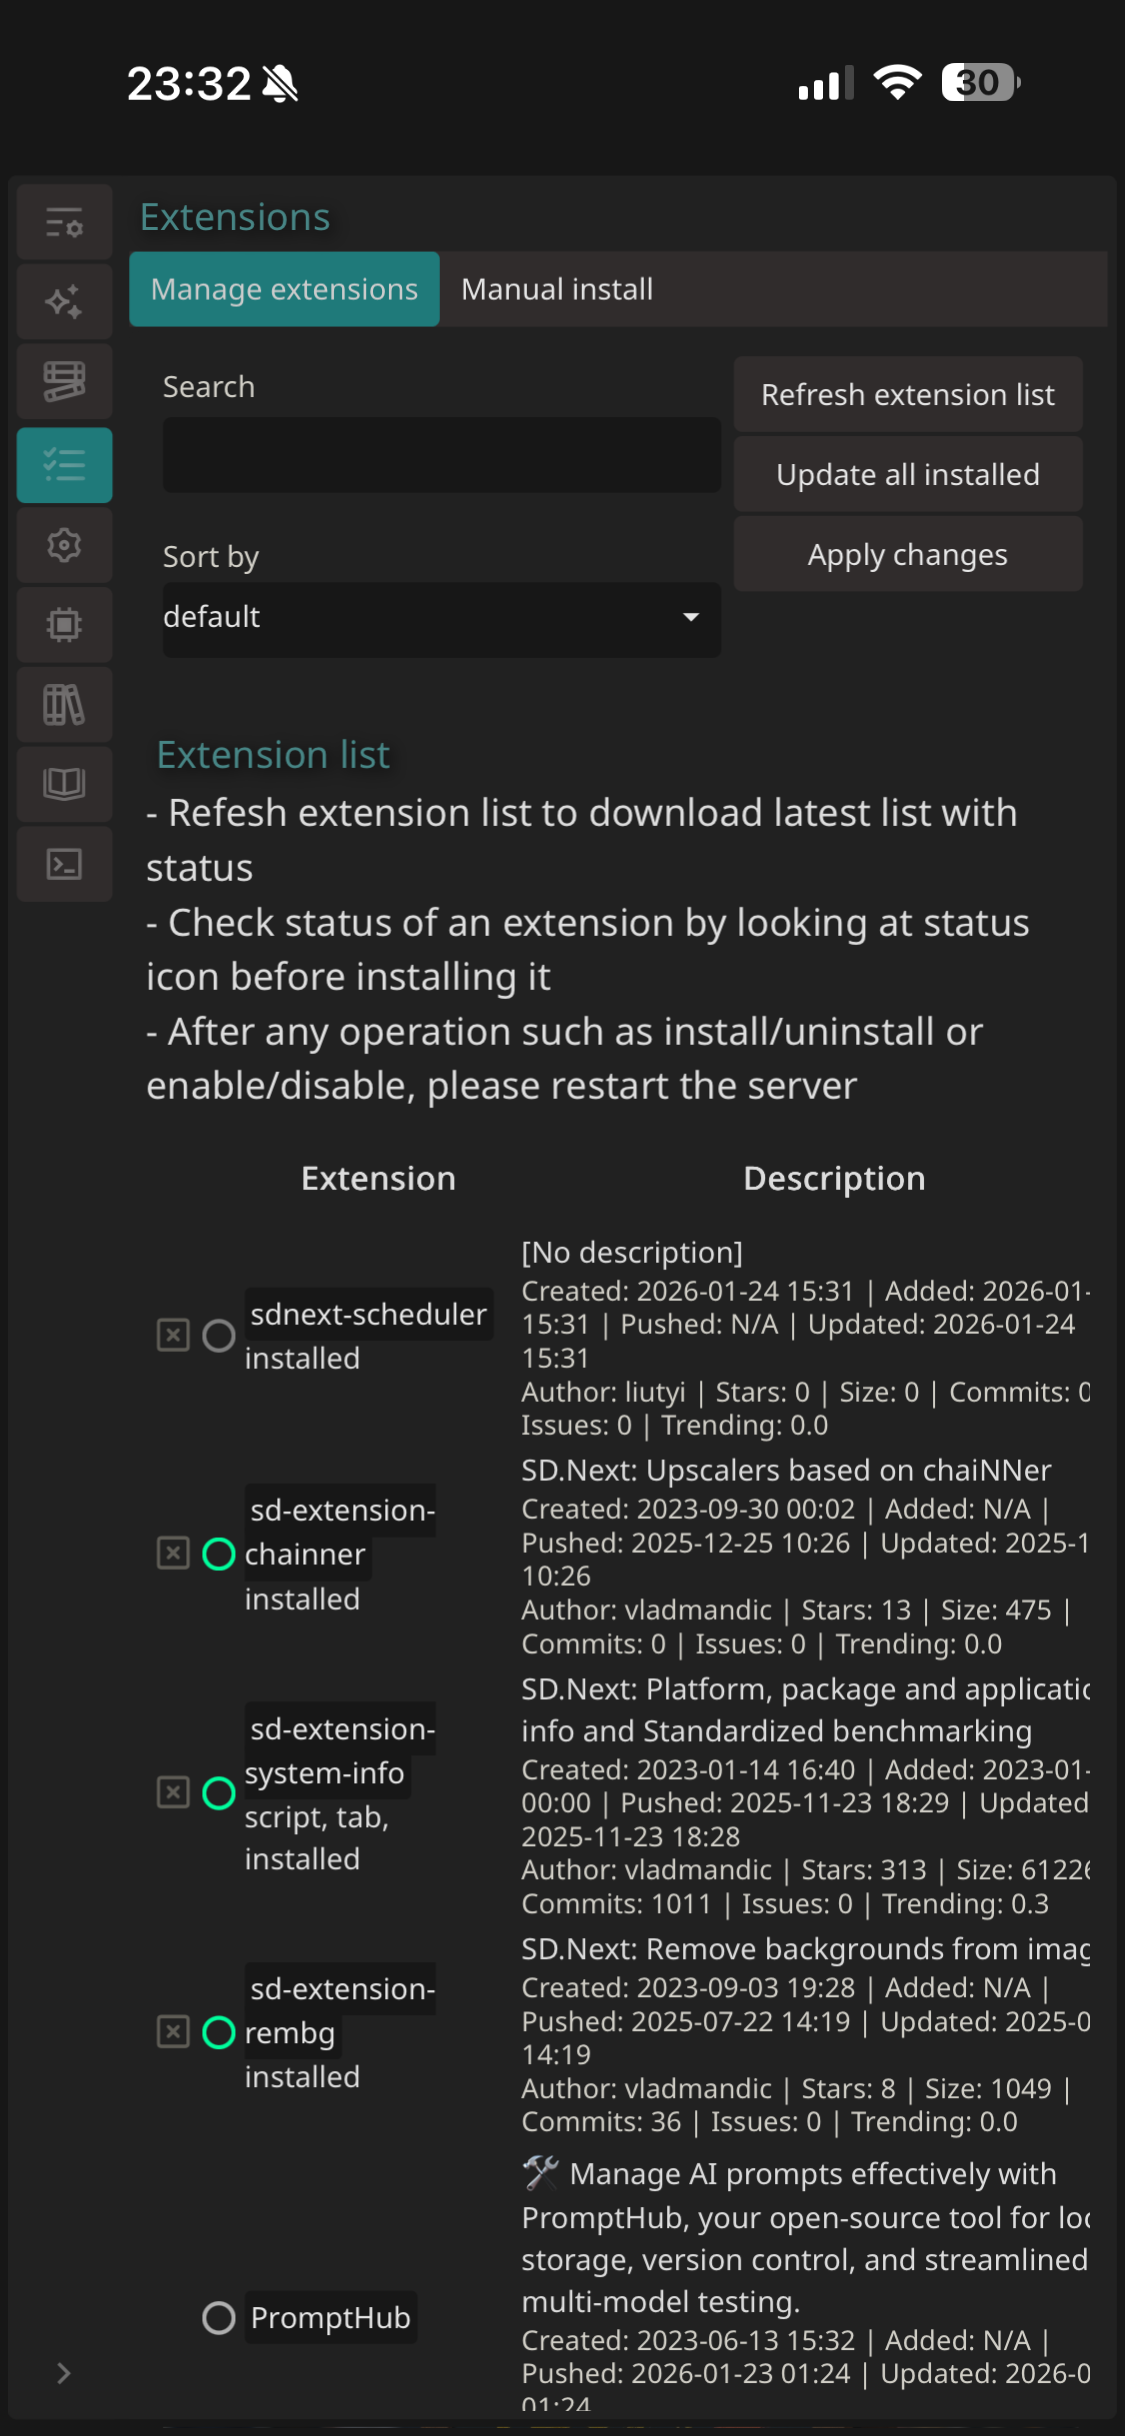Focus the extension Search input field
The image size is (1125, 2436).
click(x=441, y=455)
